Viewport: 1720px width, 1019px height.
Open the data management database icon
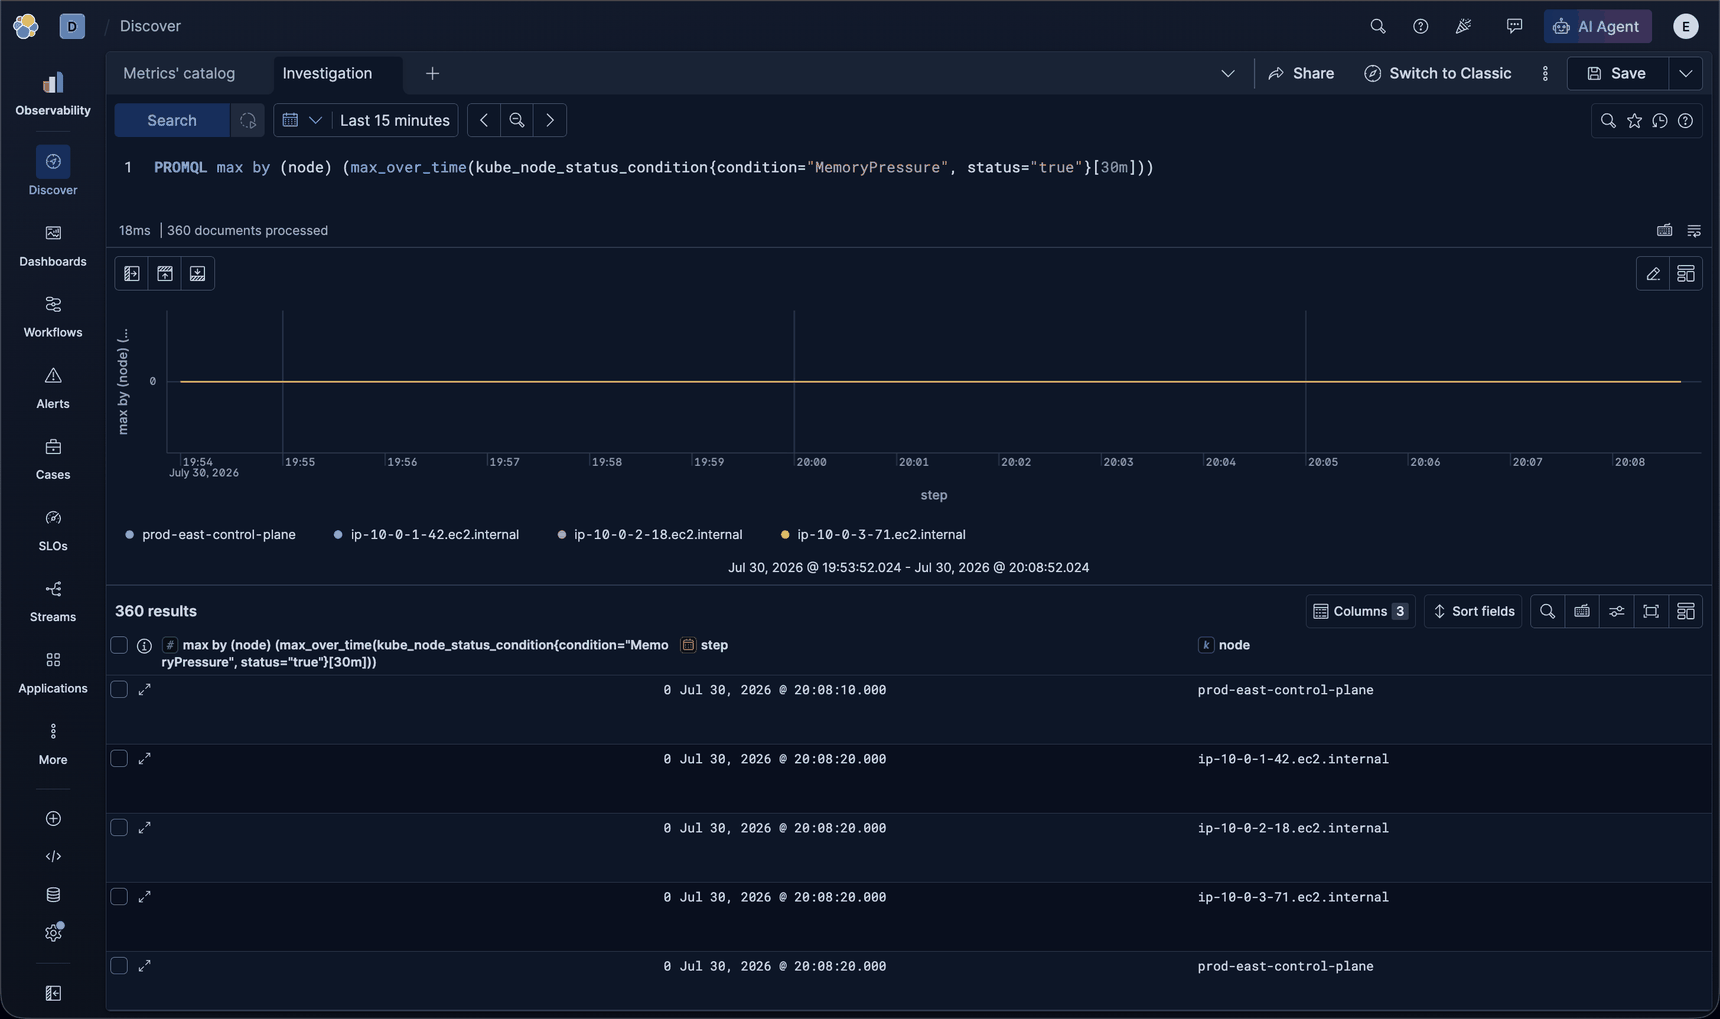coord(53,895)
